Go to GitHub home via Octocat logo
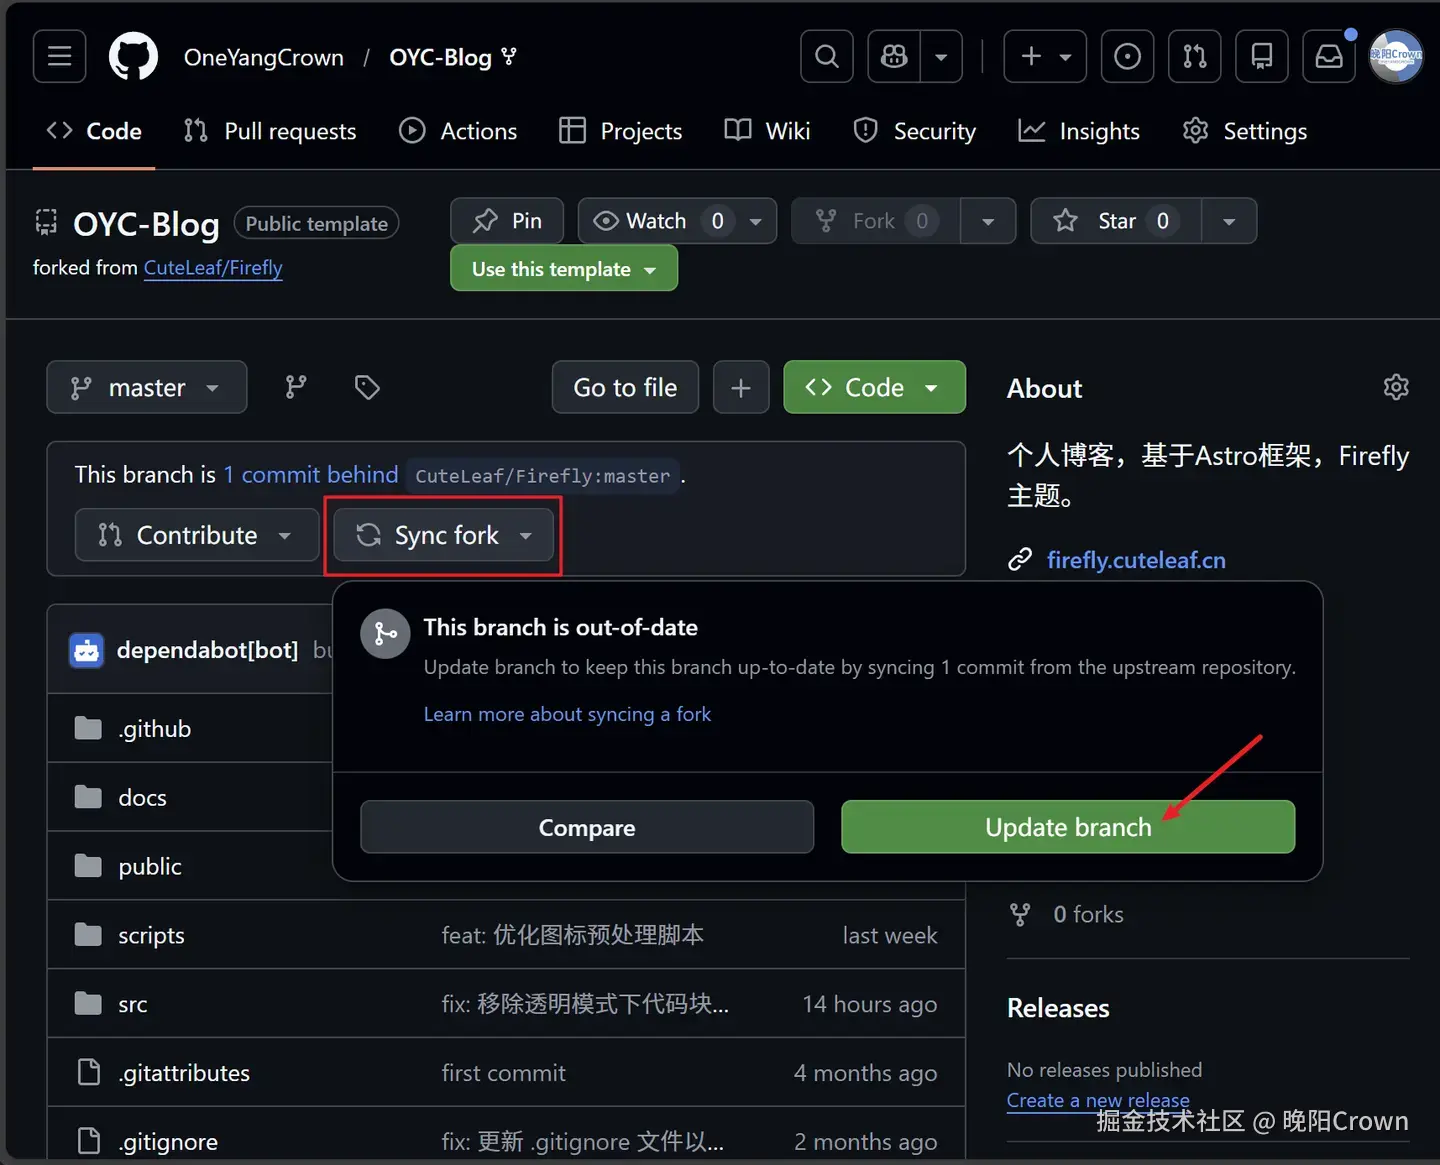The image size is (1440, 1165). click(133, 56)
